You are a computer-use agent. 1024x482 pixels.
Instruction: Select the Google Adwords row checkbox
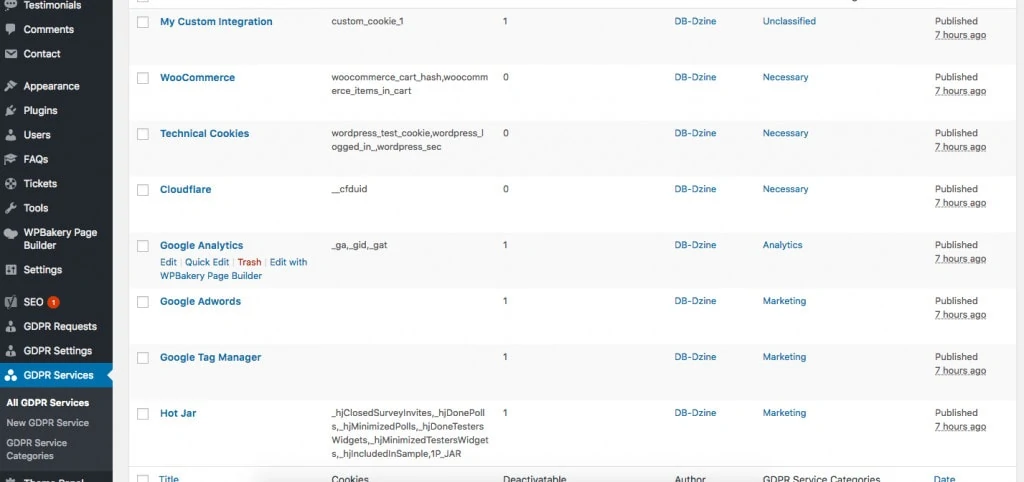(143, 302)
